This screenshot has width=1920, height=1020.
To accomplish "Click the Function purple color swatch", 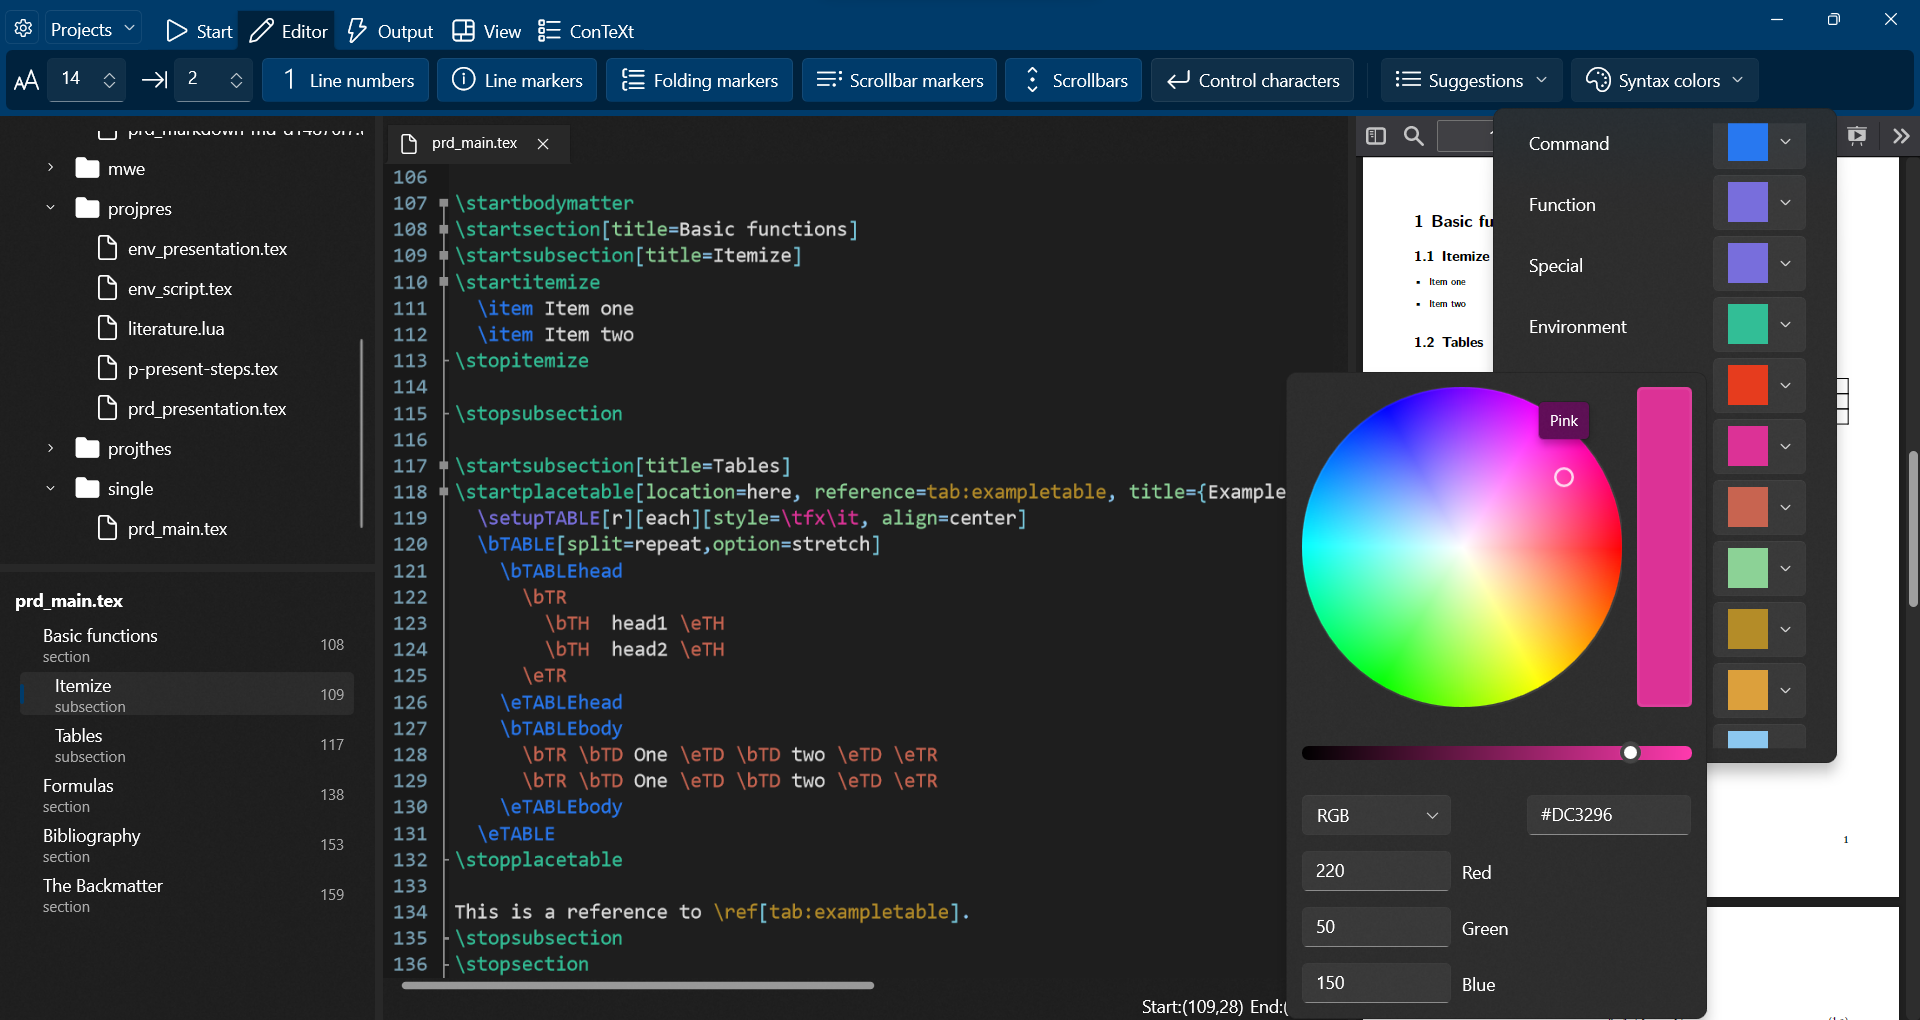I will (x=1747, y=203).
